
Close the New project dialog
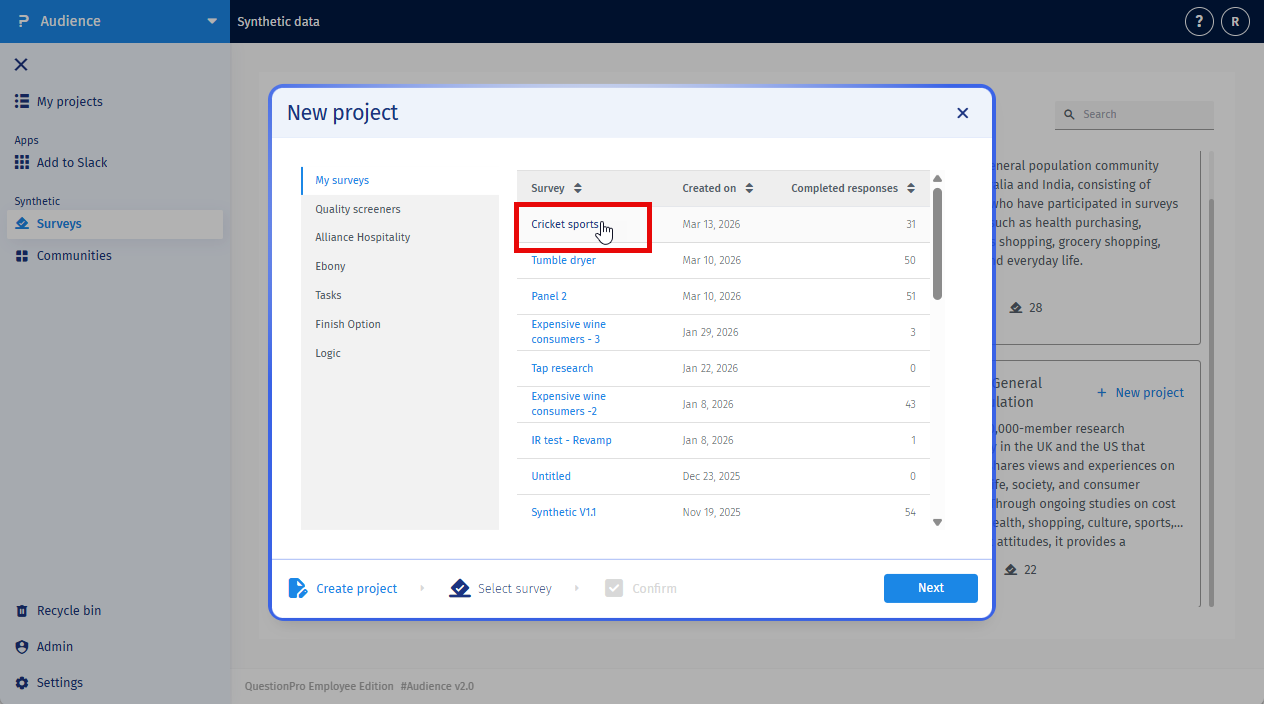[x=962, y=113]
